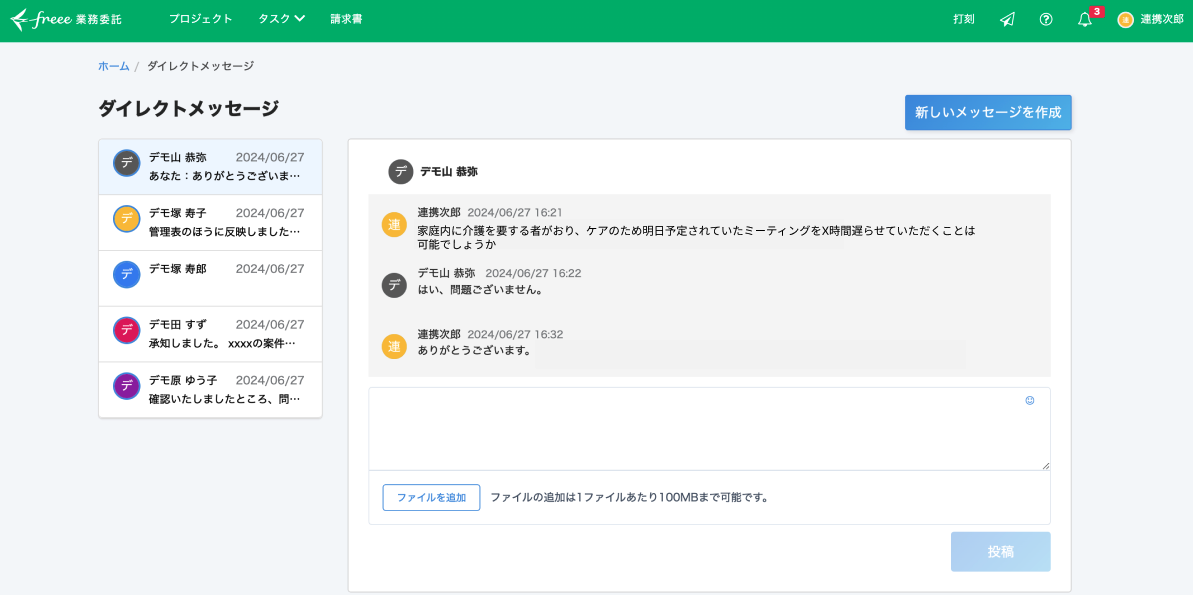Image resolution: width=1193 pixels, height=595 pixels.
Task: Click the ファイルを追加 button
Action: pyautogui.click(x=431, y=497)
